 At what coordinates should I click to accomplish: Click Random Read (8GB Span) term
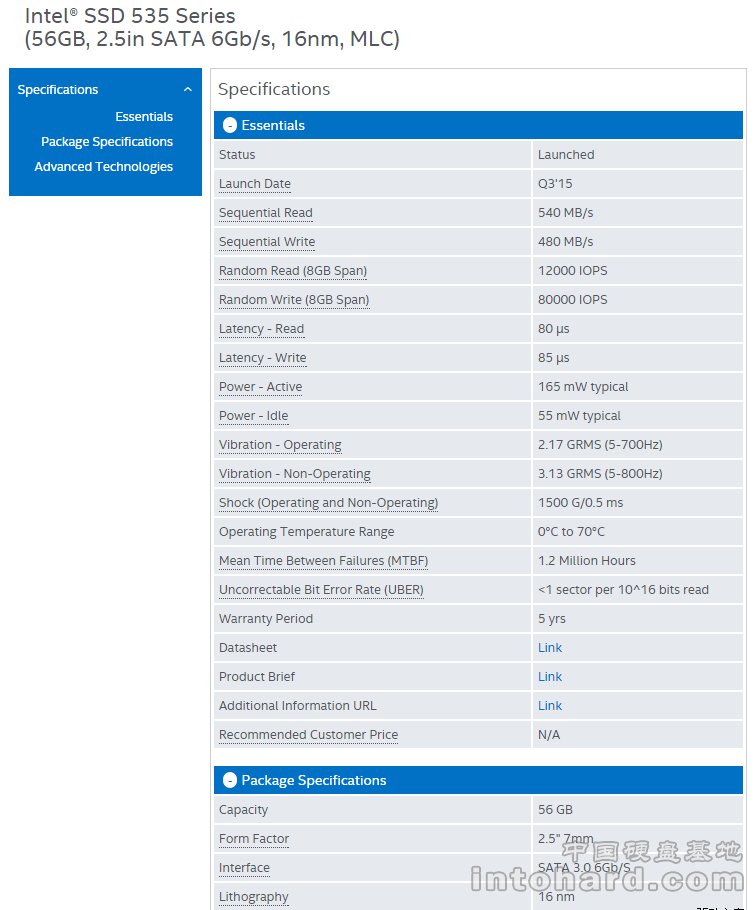[293, 270]
